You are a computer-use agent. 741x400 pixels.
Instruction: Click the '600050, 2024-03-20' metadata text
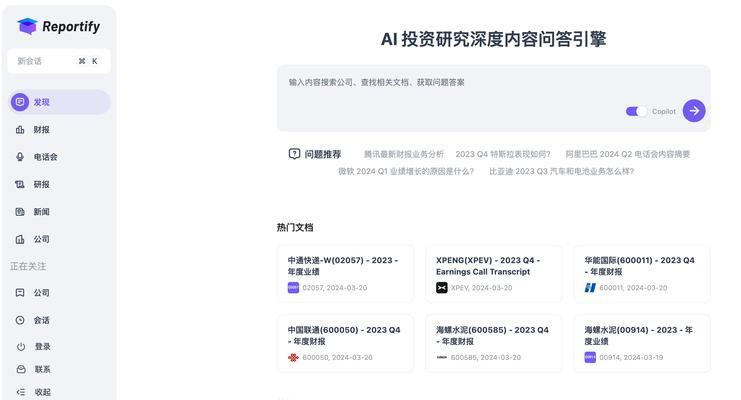pos(337,357)
